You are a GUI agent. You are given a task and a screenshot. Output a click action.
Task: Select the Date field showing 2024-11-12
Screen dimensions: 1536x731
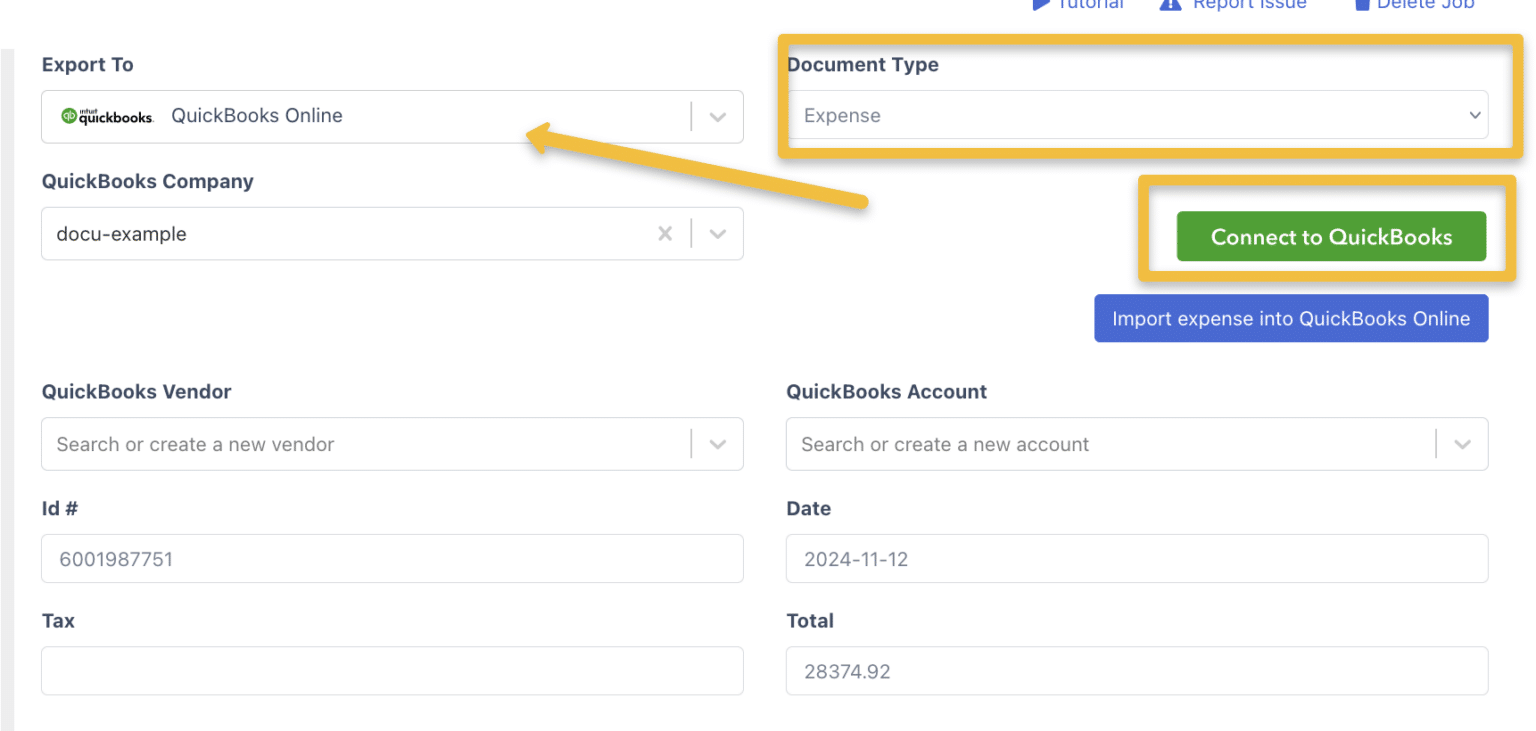pyautogui.click(x=1136, y=559)
